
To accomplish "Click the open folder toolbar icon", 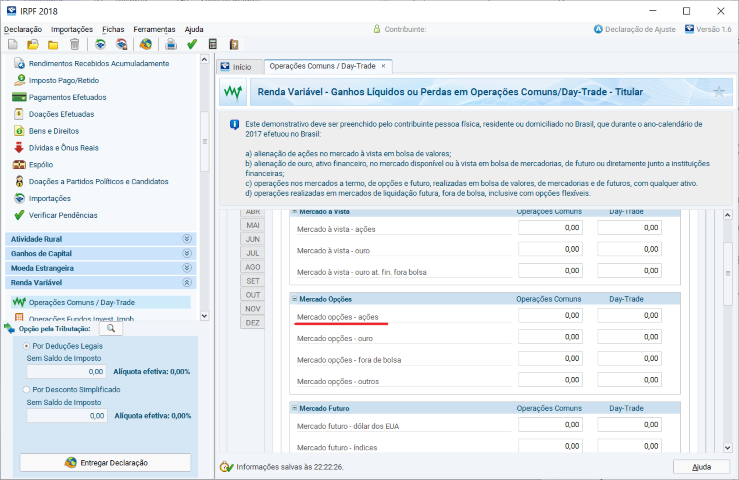I will point(33,44).
